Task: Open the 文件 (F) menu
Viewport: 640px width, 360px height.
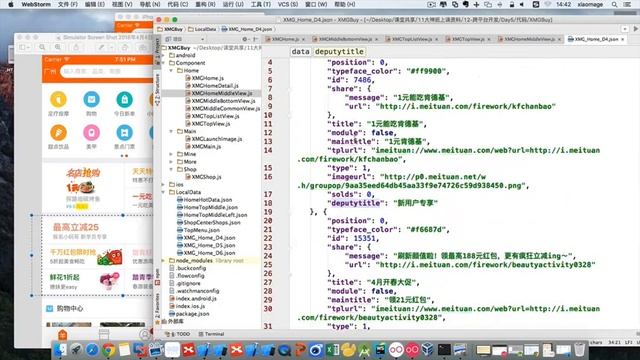Action: (67, 4)
